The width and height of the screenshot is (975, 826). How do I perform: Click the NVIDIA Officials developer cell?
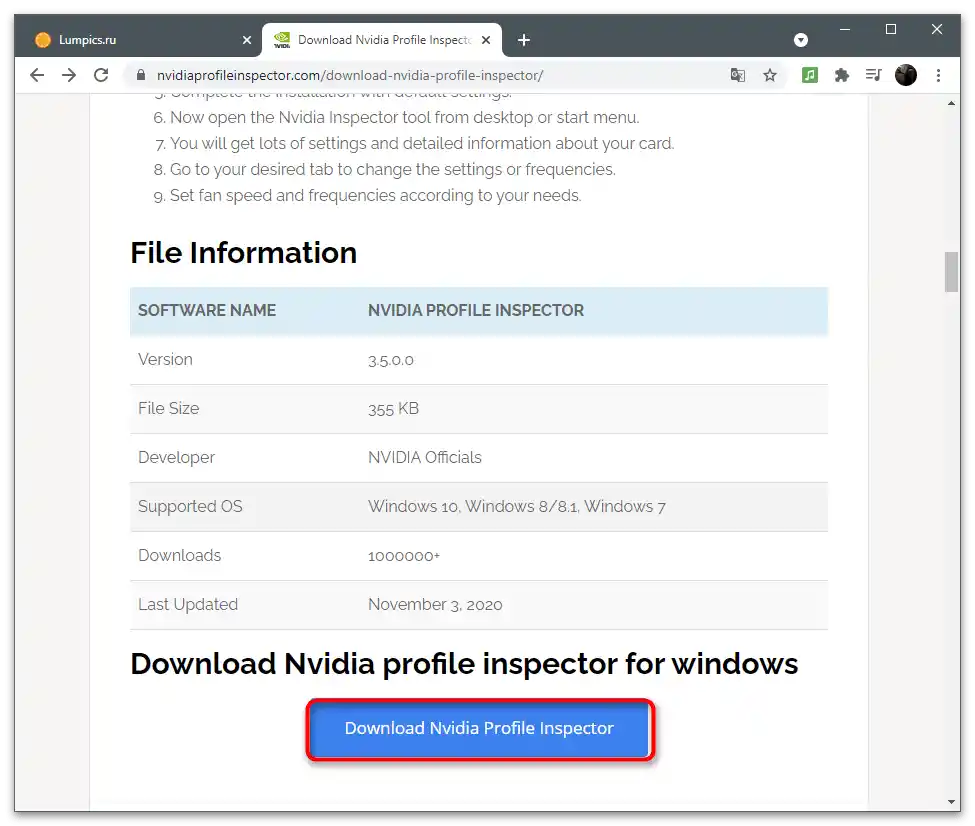click(x=425, y=458)
